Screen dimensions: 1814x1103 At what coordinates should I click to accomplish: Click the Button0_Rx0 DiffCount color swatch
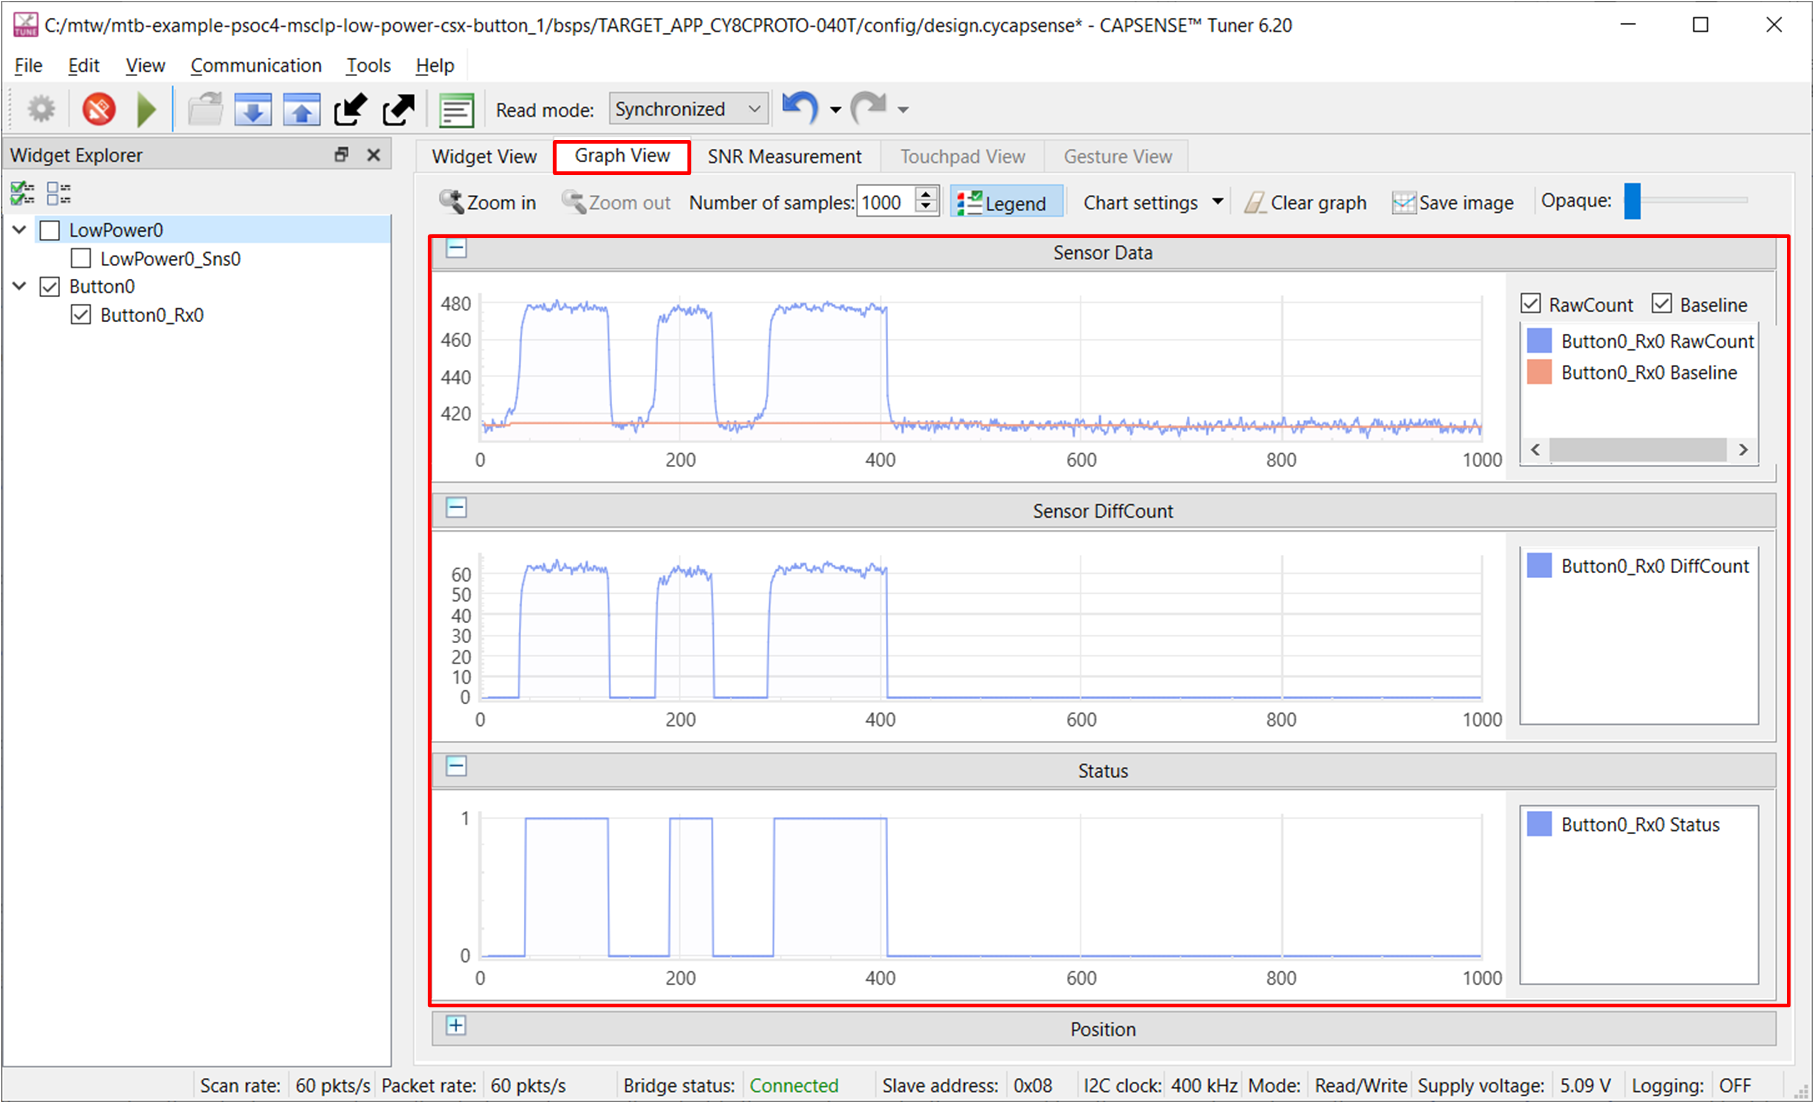[1540, 566]
